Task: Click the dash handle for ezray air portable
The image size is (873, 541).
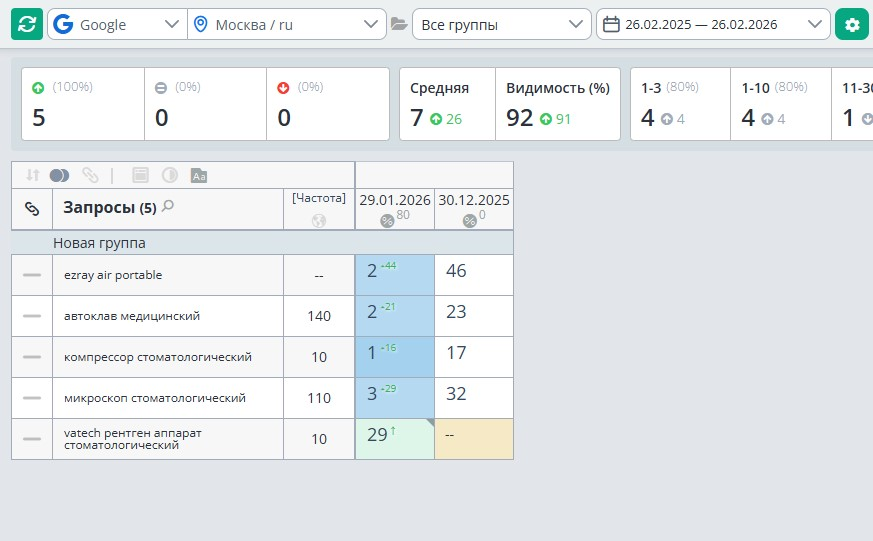Action: [32, 275]
